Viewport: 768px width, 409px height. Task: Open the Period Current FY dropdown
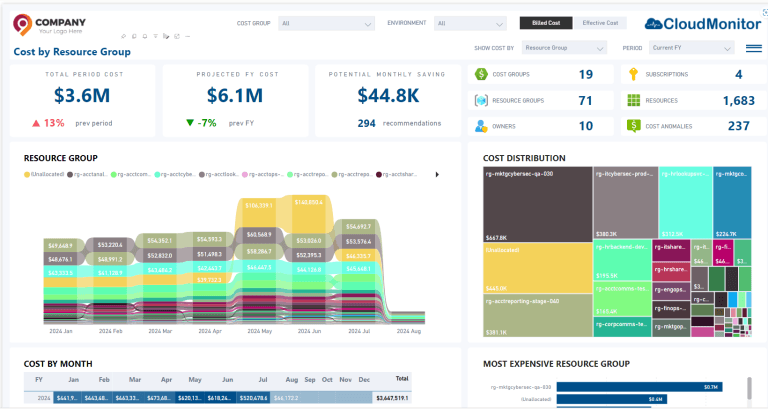[691, 48]
